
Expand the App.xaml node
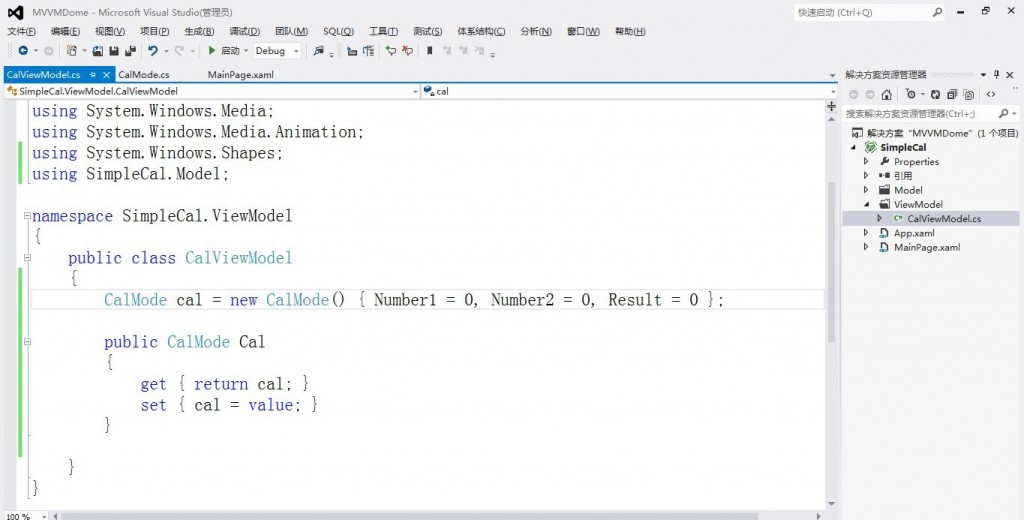[x=866, y=233]
